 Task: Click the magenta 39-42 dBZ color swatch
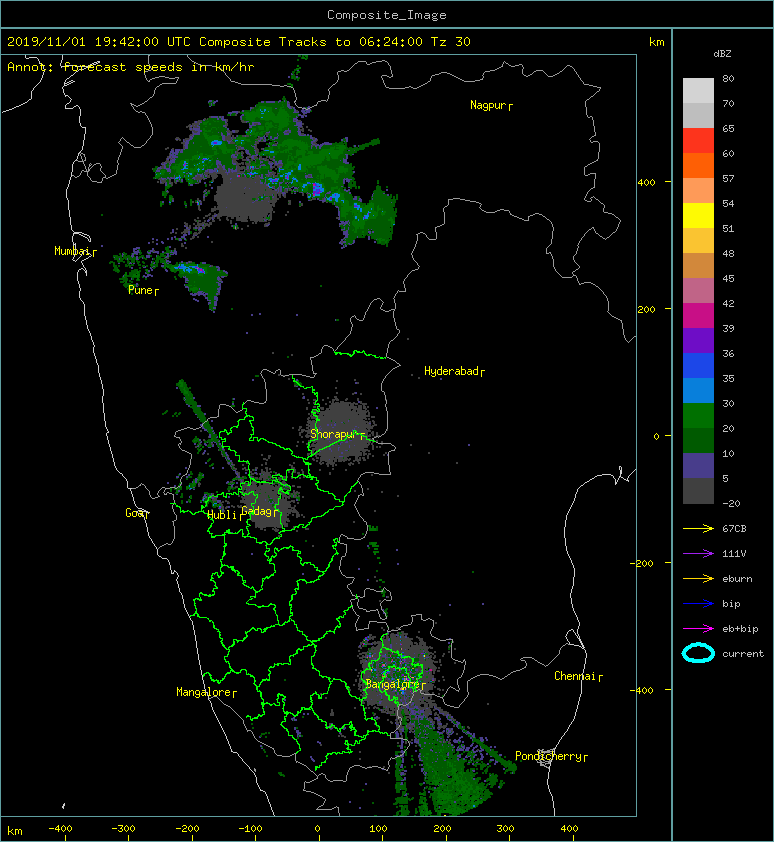click(698, 316)
